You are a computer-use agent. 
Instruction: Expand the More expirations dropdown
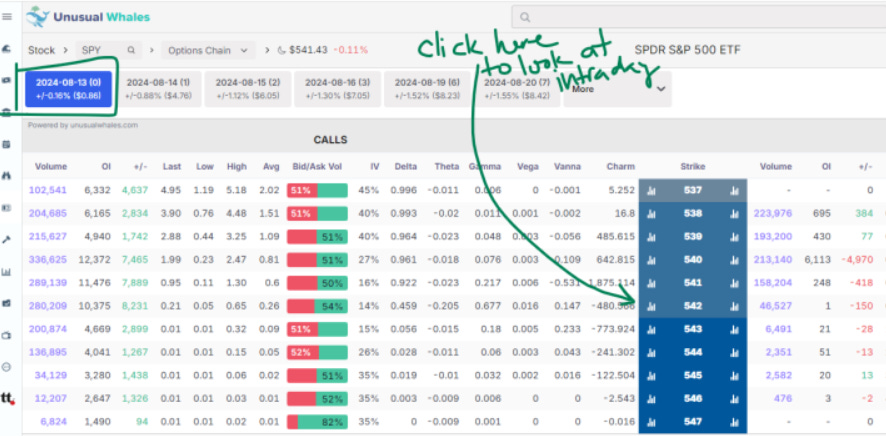(617, 89)
